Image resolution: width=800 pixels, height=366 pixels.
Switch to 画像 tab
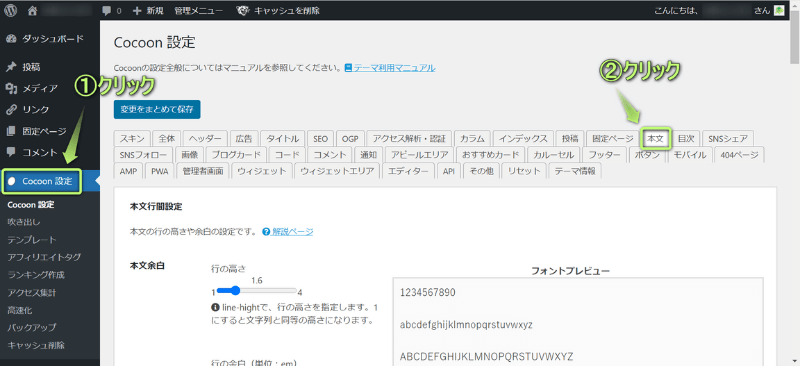click(189, 155)
